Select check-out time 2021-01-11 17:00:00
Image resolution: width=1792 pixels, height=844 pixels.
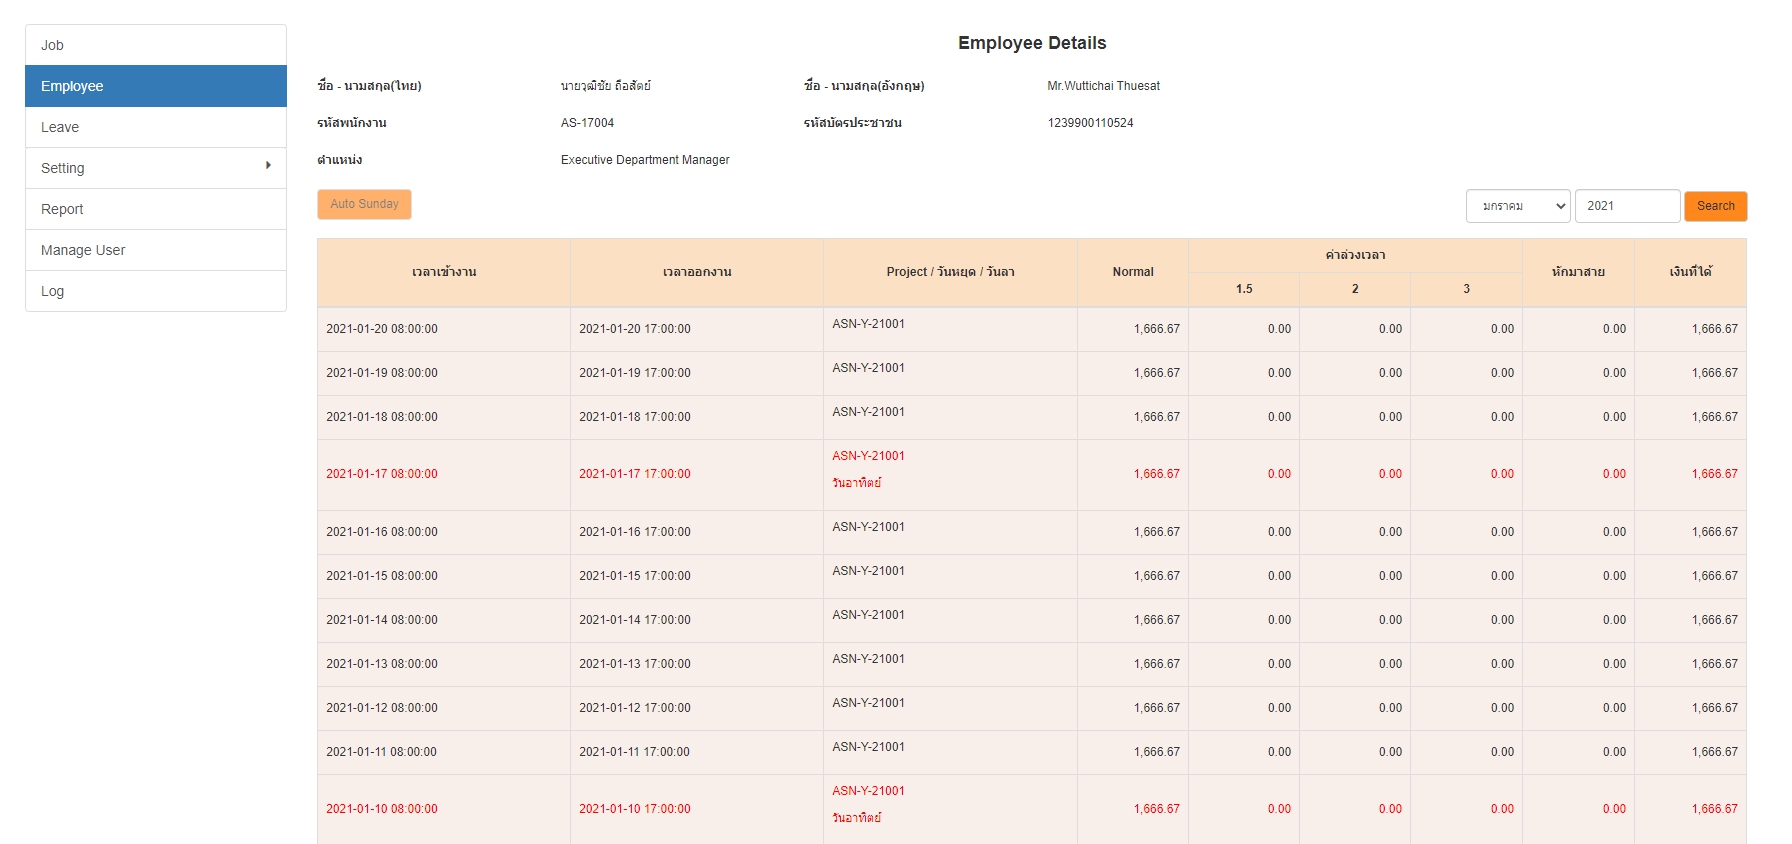tap(635, 752)
